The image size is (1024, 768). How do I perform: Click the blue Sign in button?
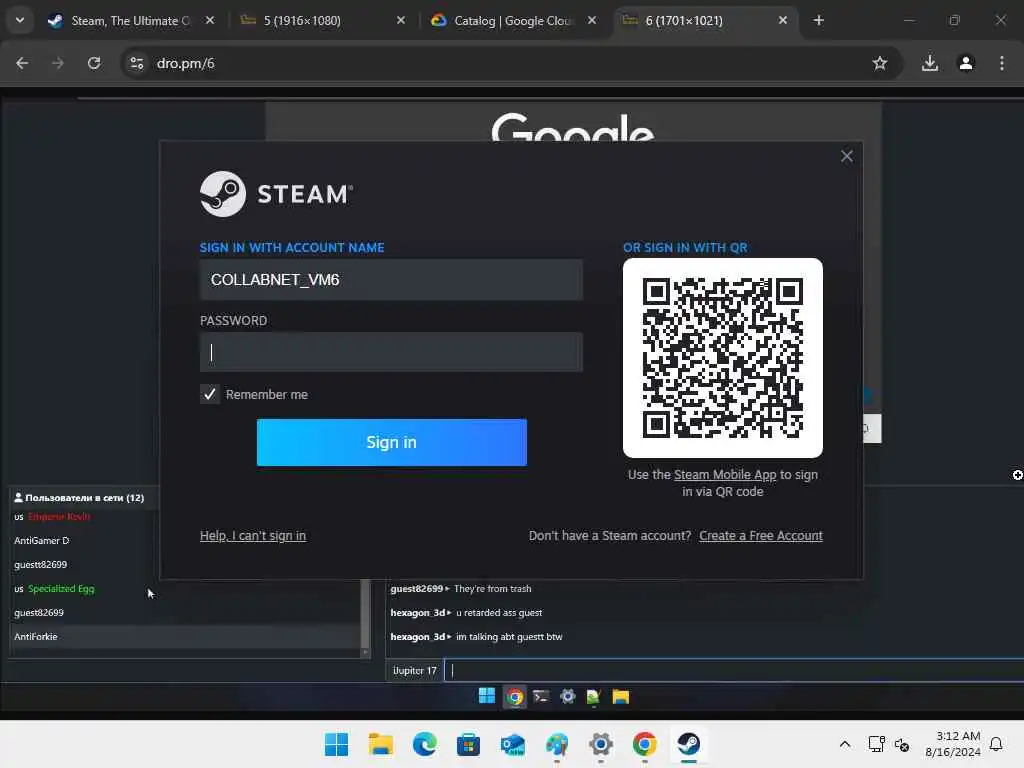[392, 442]
